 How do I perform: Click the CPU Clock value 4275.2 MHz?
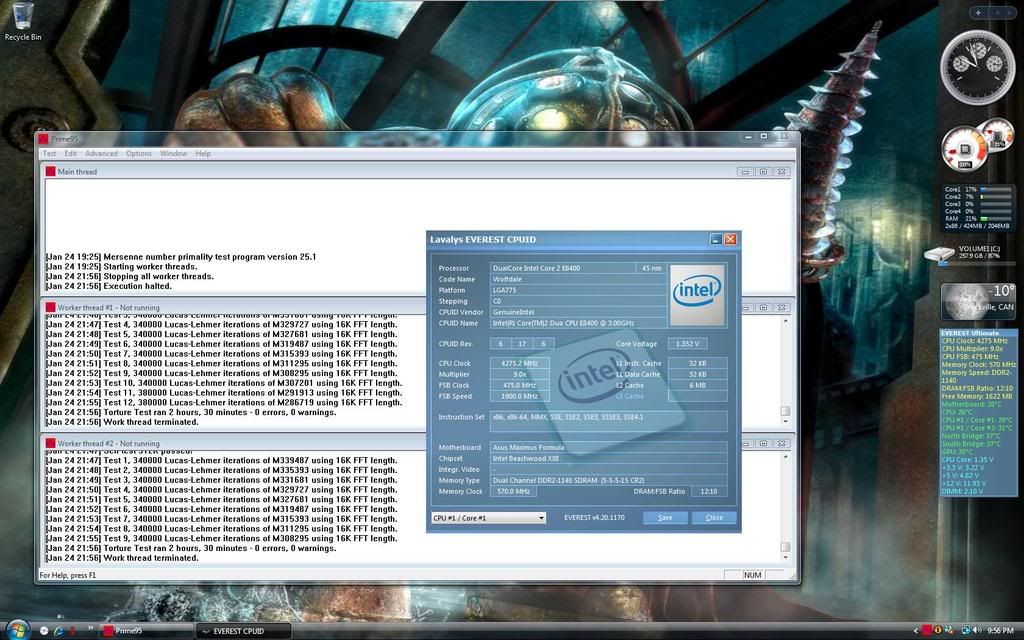coord(520,363)
